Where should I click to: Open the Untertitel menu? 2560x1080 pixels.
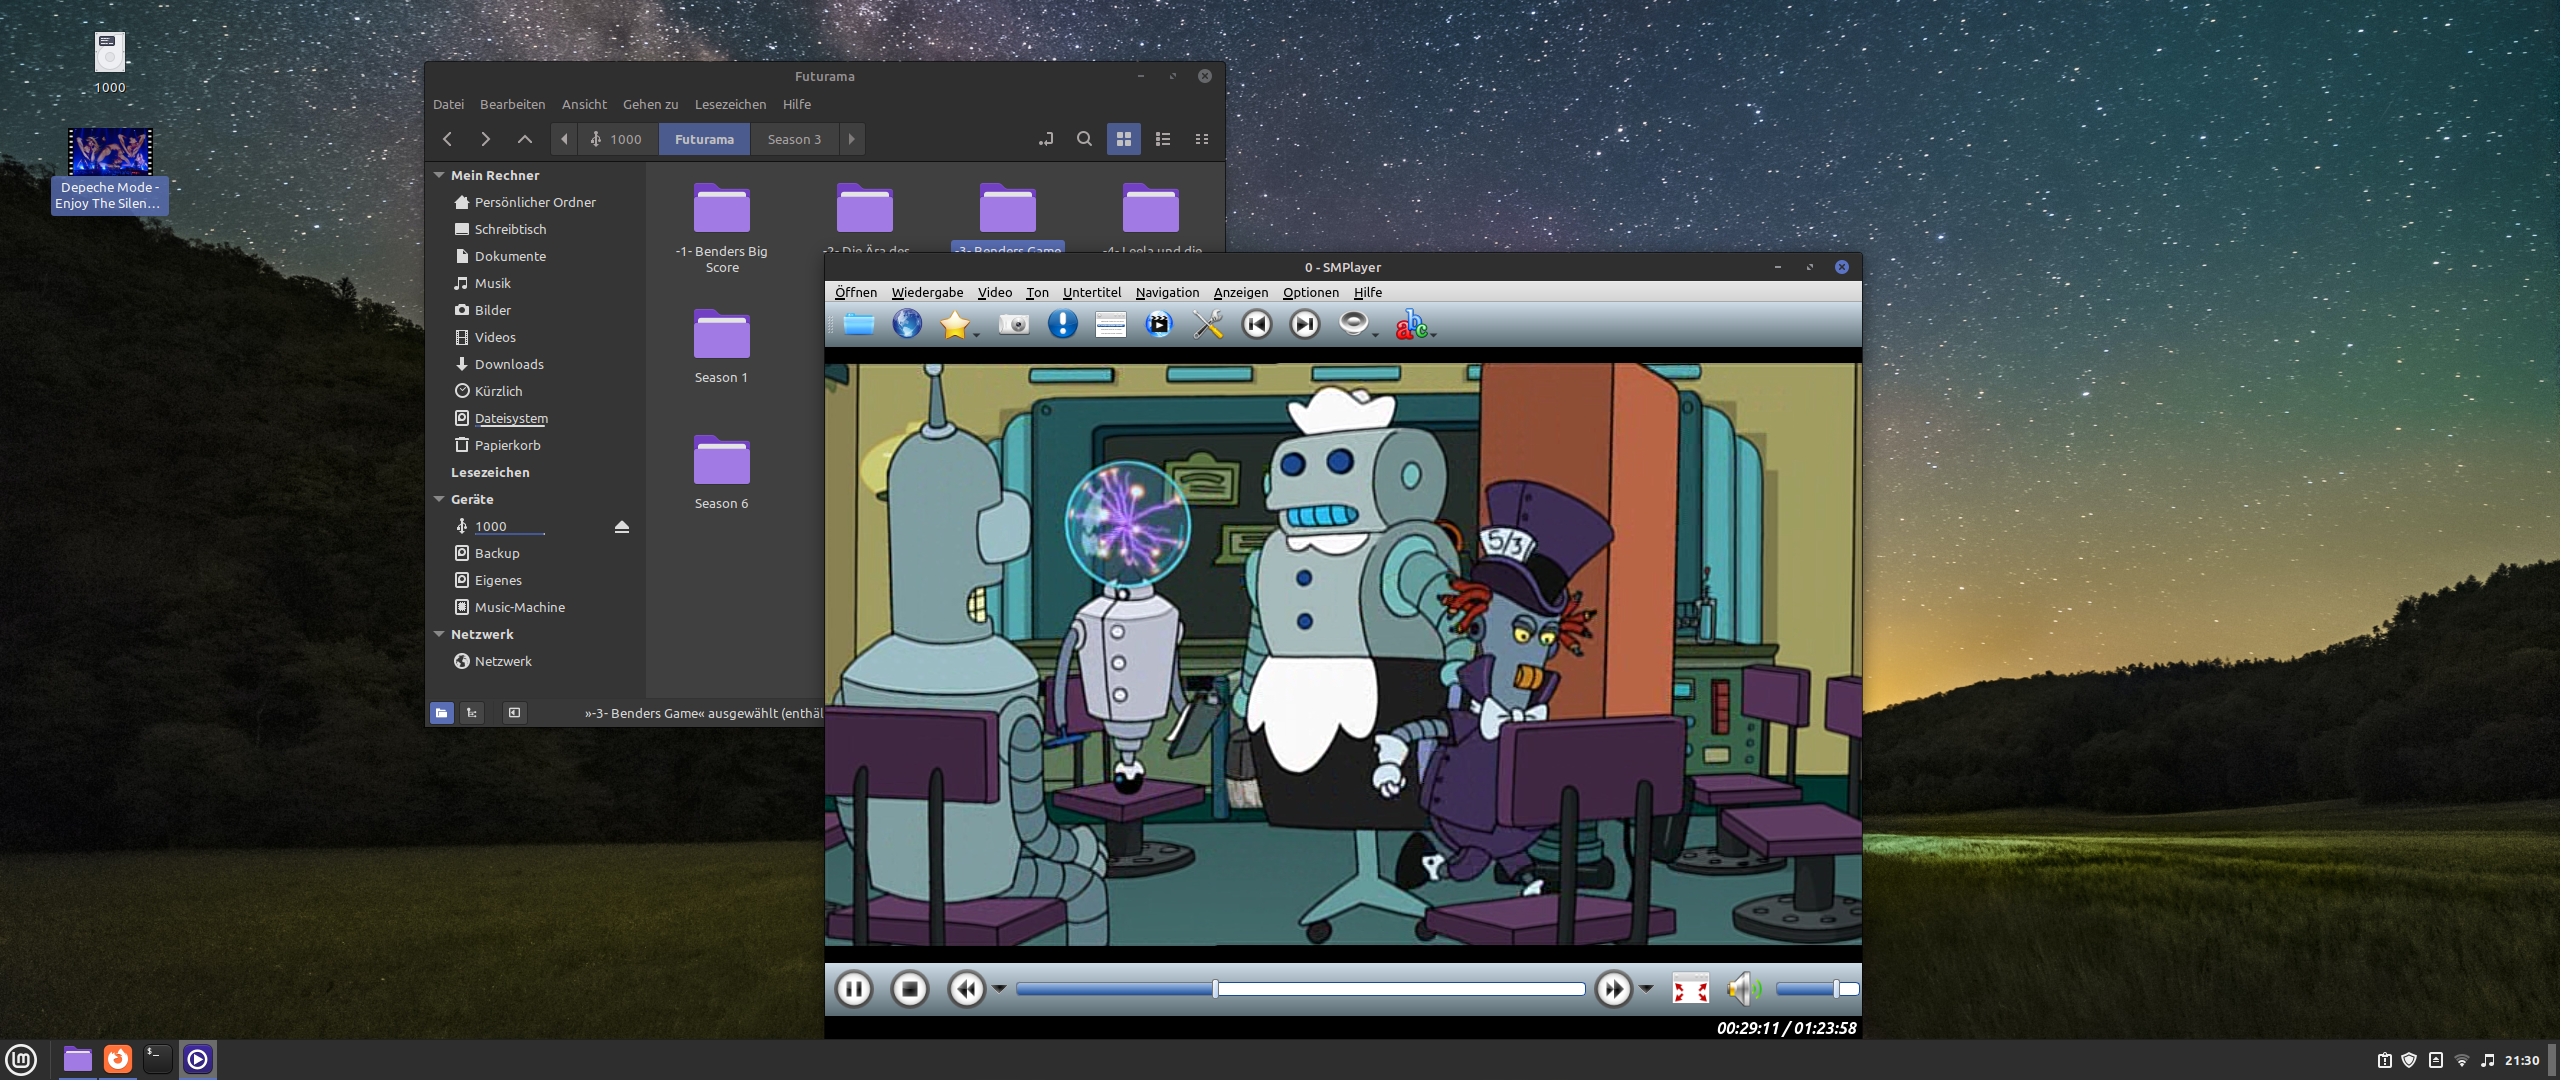[1091, 292]
